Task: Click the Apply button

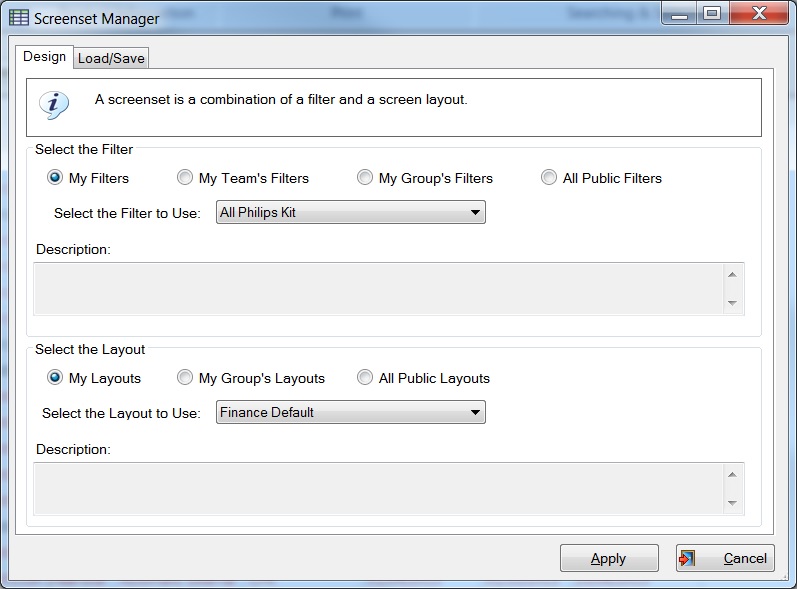Action: (609, 559)
